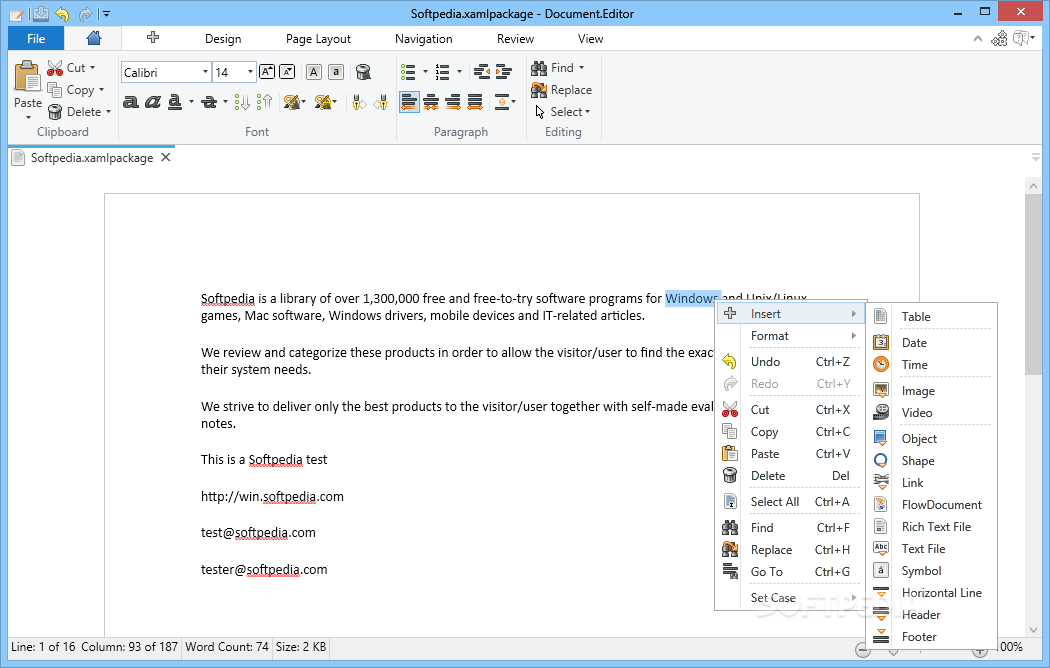1050x668 pixels.
Task: Open the Select dropdown in Editing group
Action: [x=562, y=112]
